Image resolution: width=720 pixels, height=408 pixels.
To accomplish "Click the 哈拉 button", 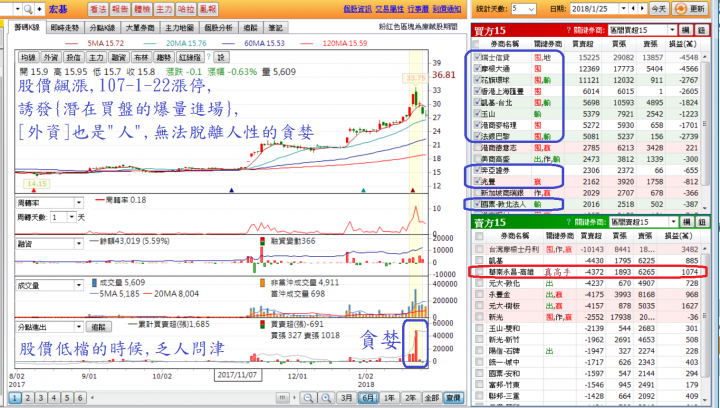I will pos(186,9).
